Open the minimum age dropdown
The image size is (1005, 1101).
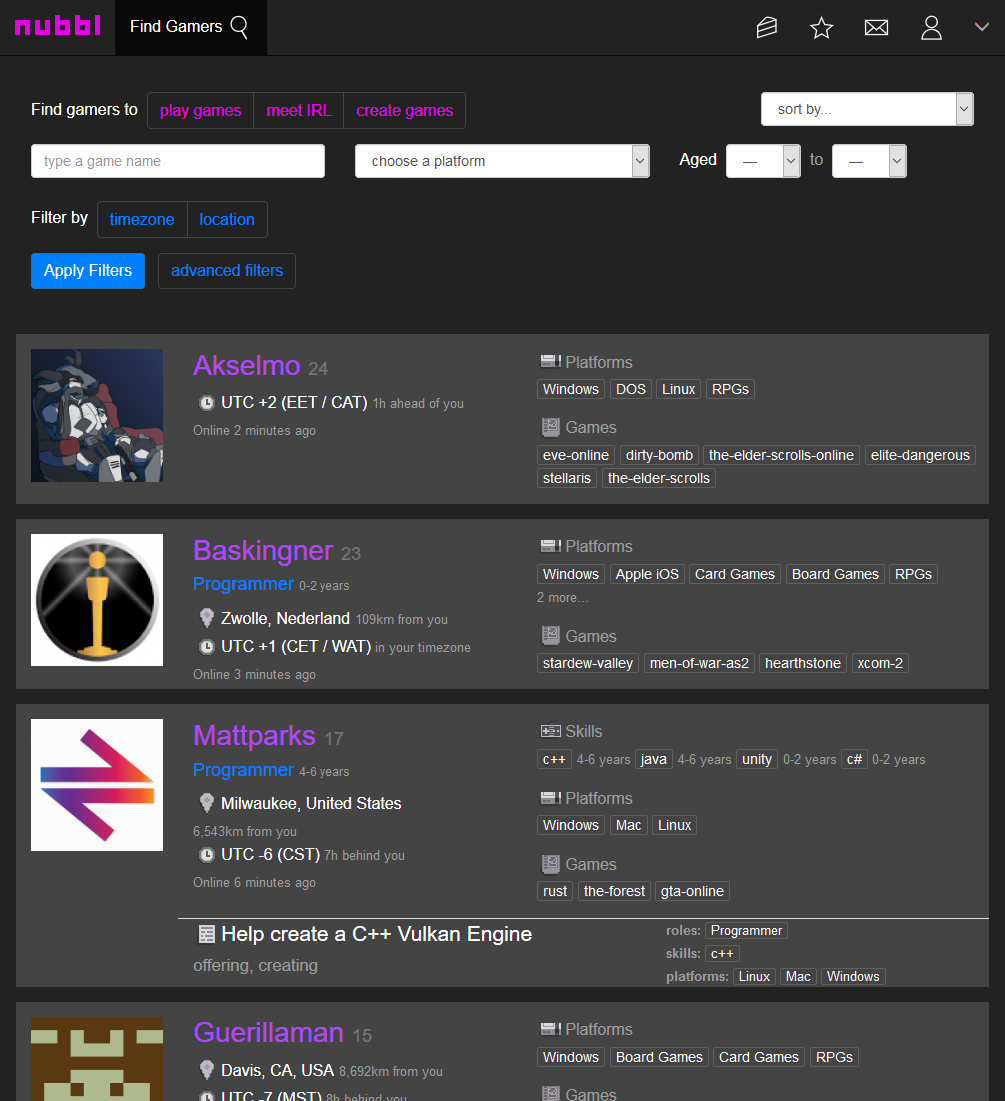coord(763,161)
